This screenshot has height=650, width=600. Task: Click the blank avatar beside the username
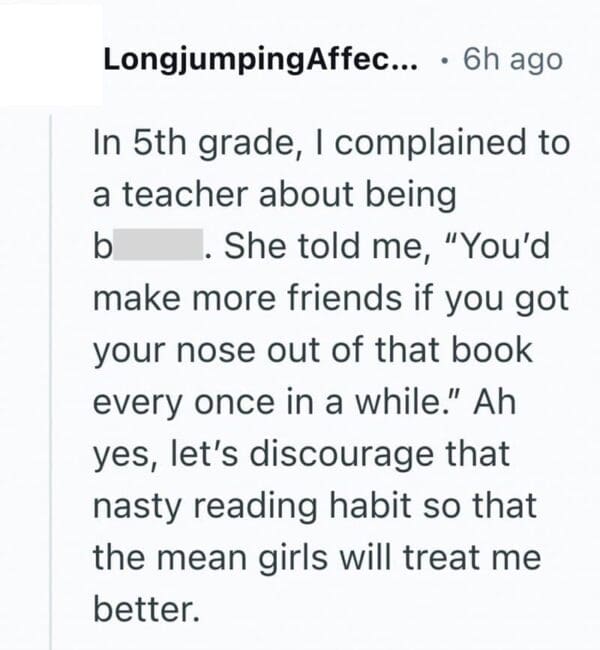point(50,55)
